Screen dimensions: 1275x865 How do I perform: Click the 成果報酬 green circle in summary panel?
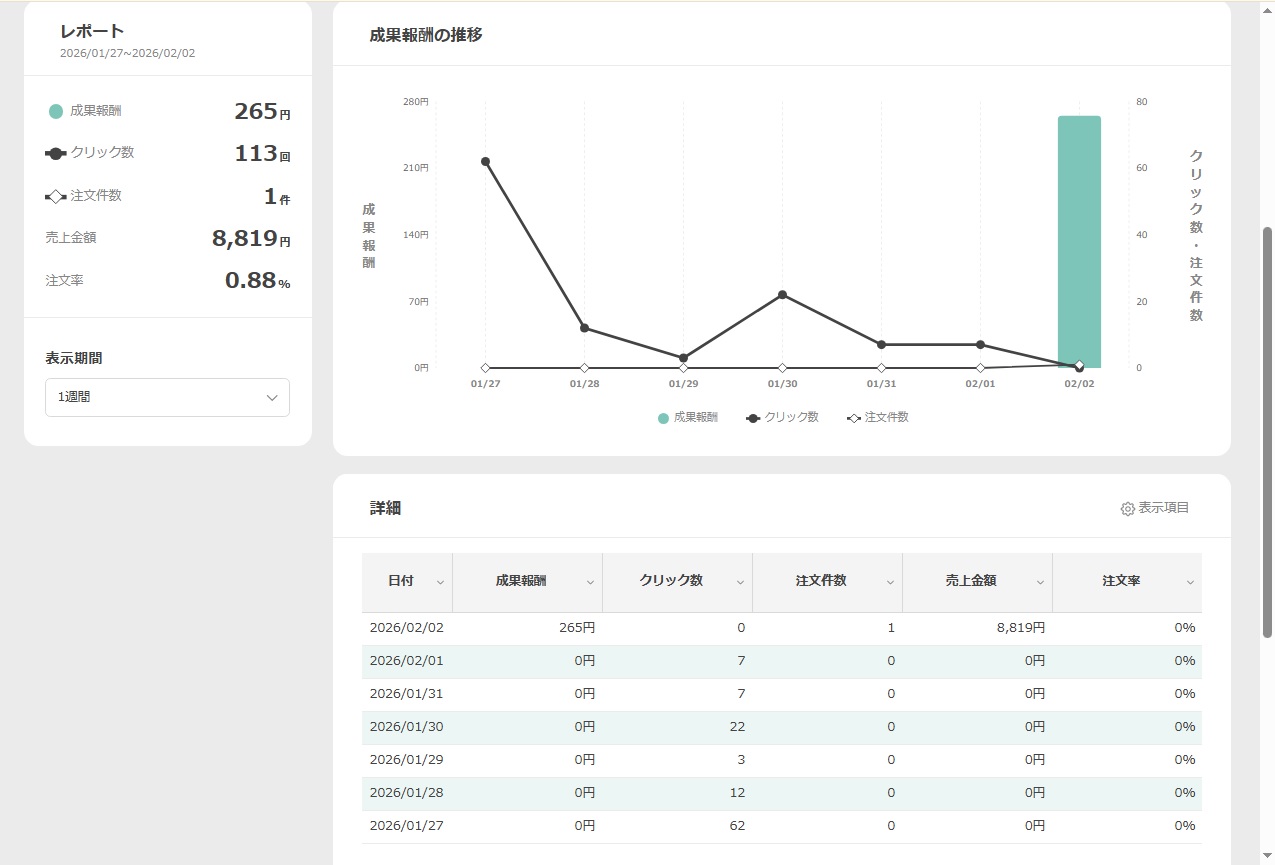pos(56,111)
